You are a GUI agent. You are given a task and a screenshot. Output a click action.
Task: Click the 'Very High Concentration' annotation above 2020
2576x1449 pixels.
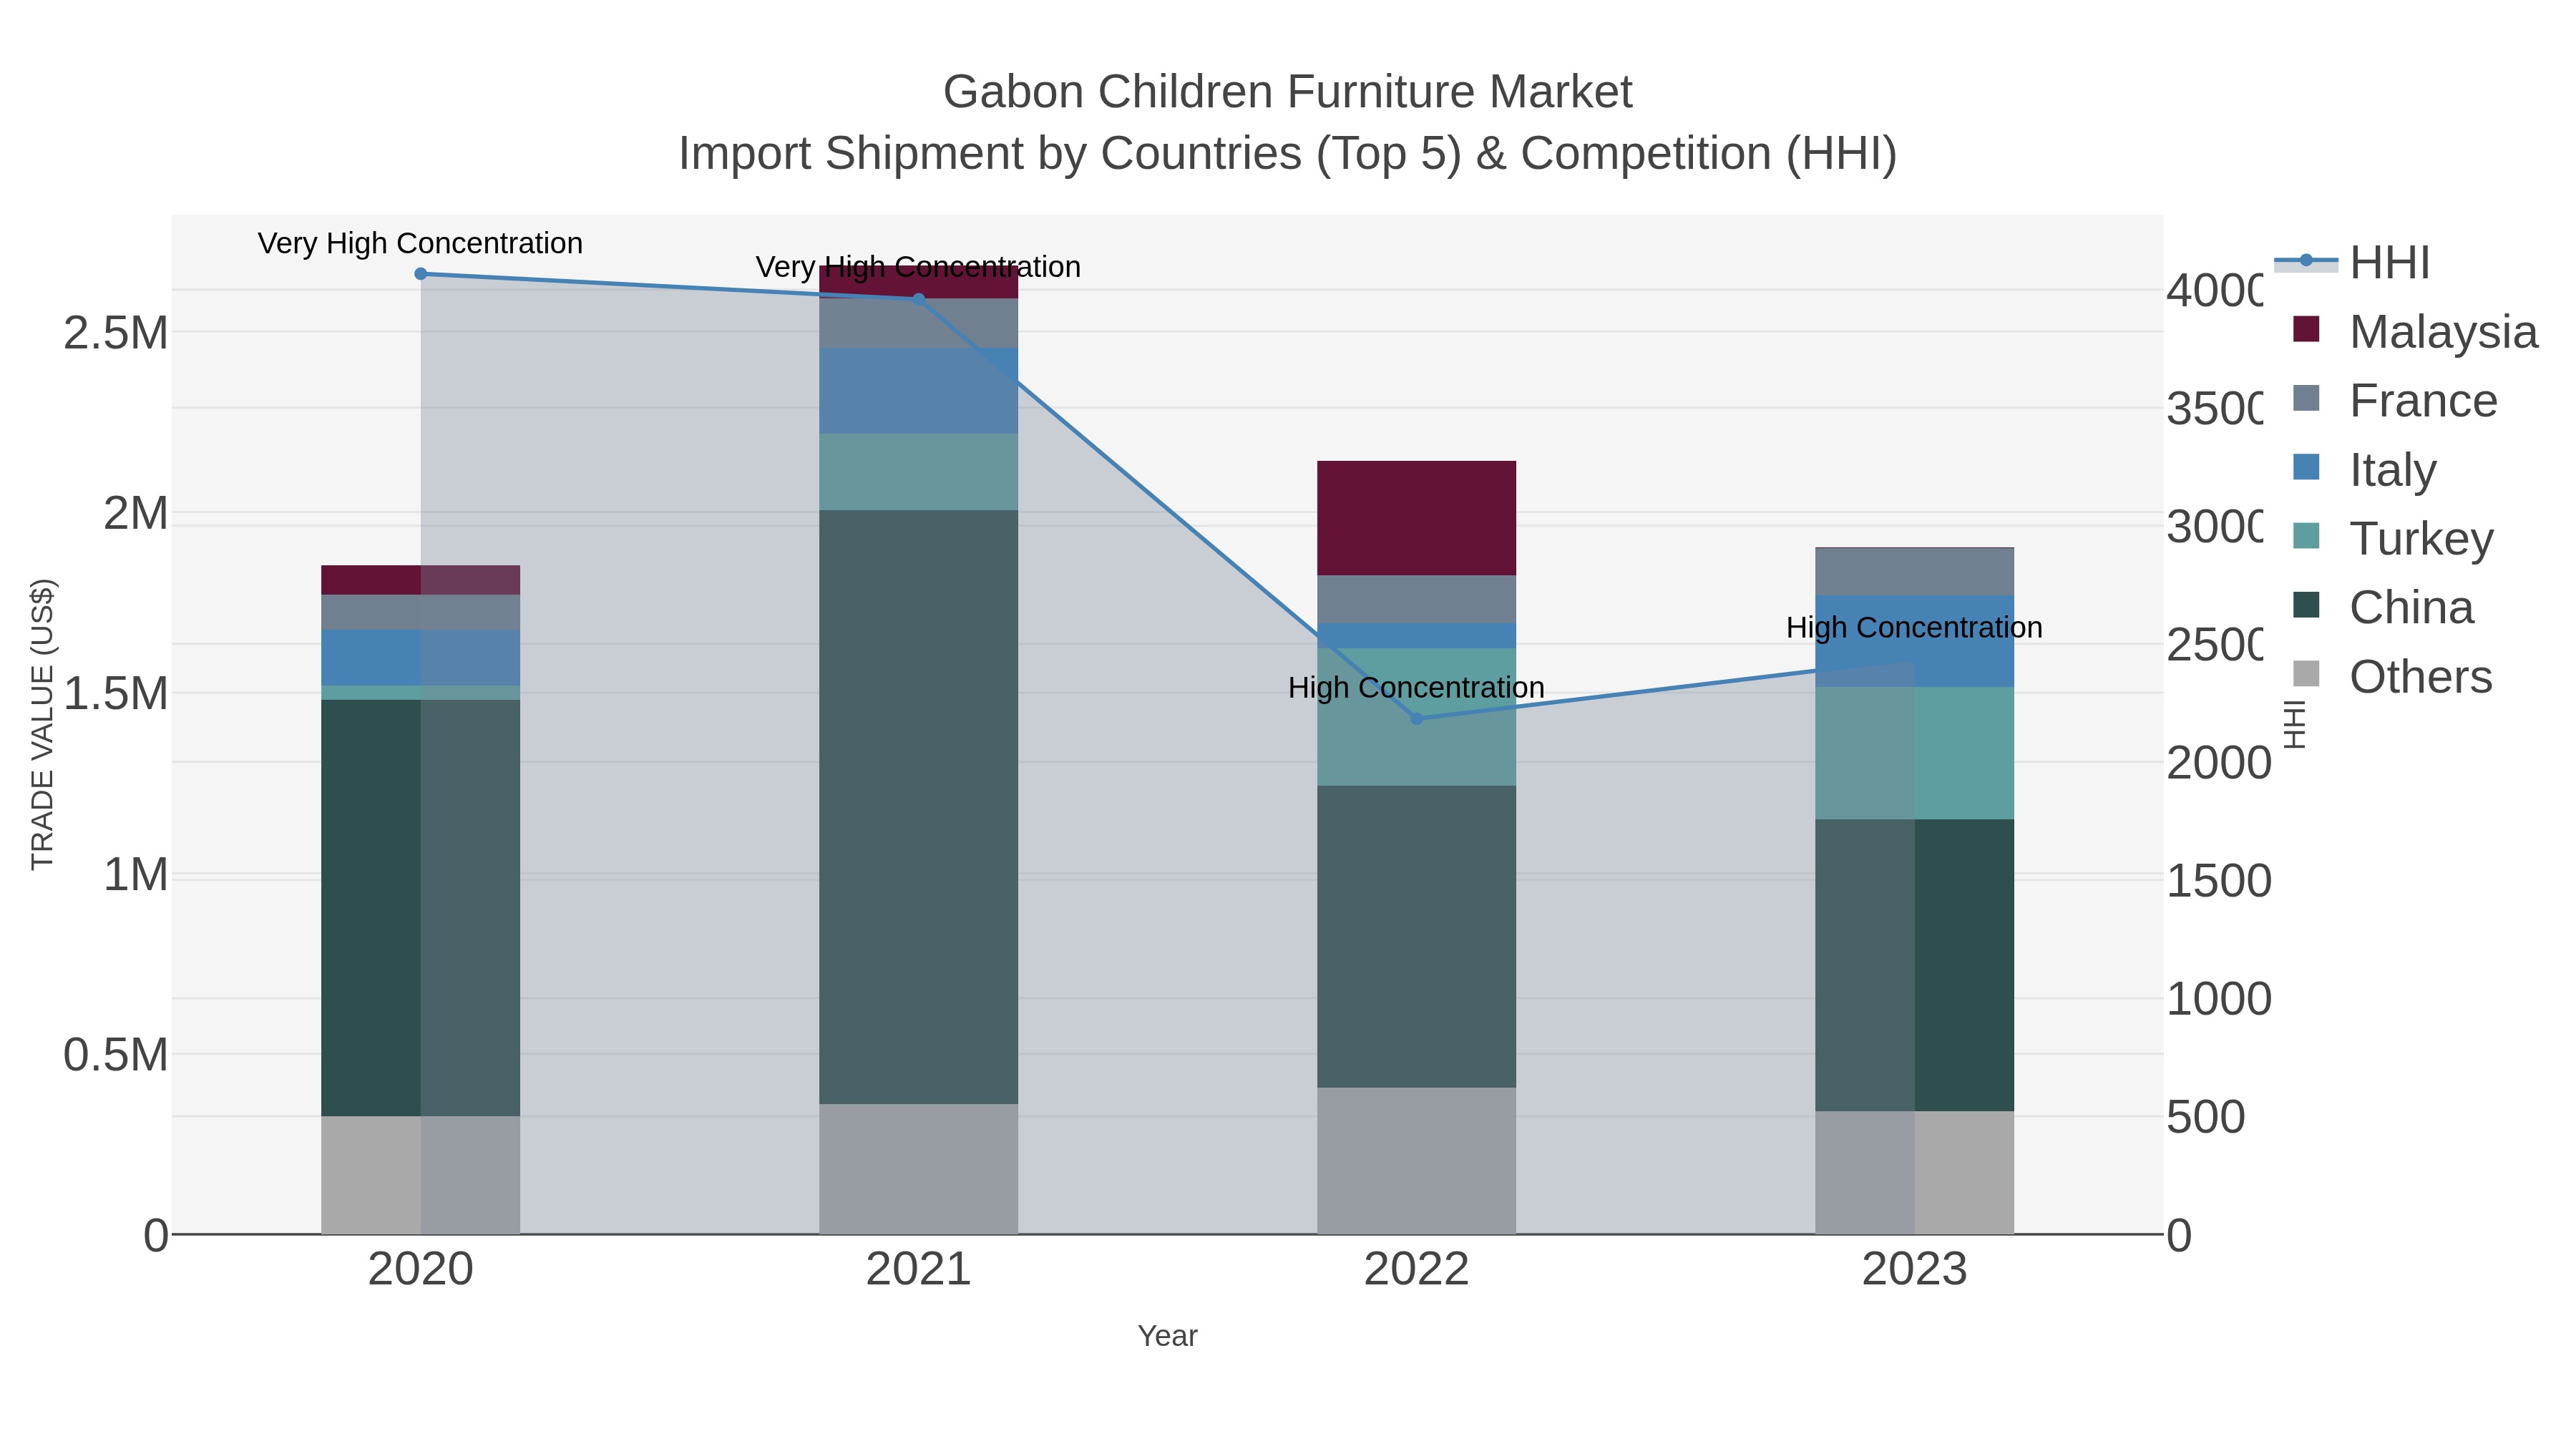[x=420, y=243]
